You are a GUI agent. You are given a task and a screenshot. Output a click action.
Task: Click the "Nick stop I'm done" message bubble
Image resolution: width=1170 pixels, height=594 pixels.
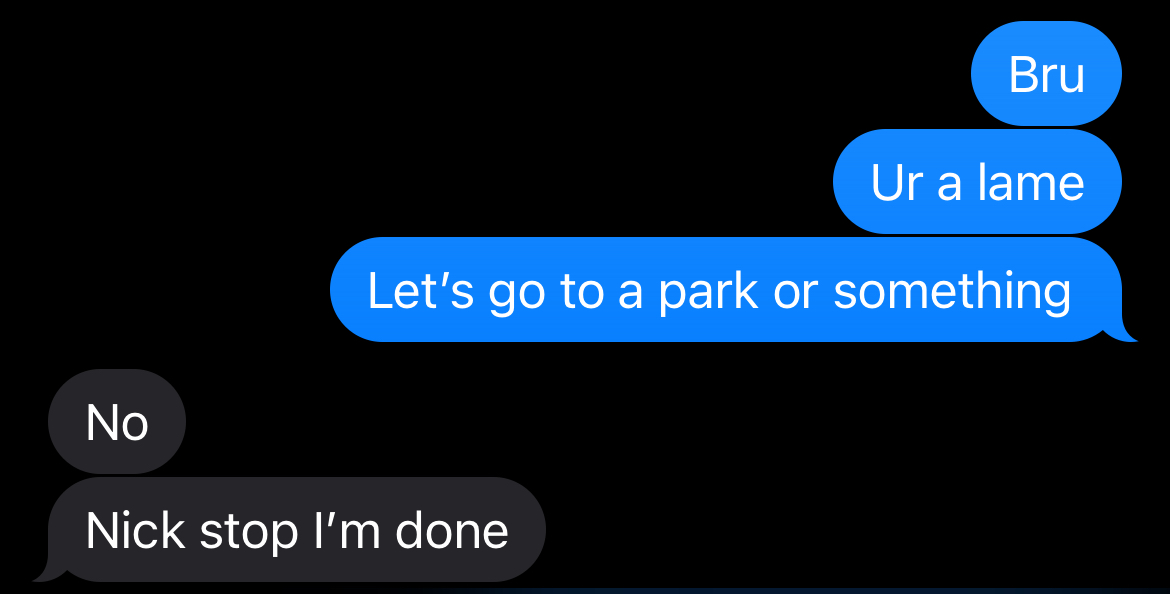tap(297, 530)
